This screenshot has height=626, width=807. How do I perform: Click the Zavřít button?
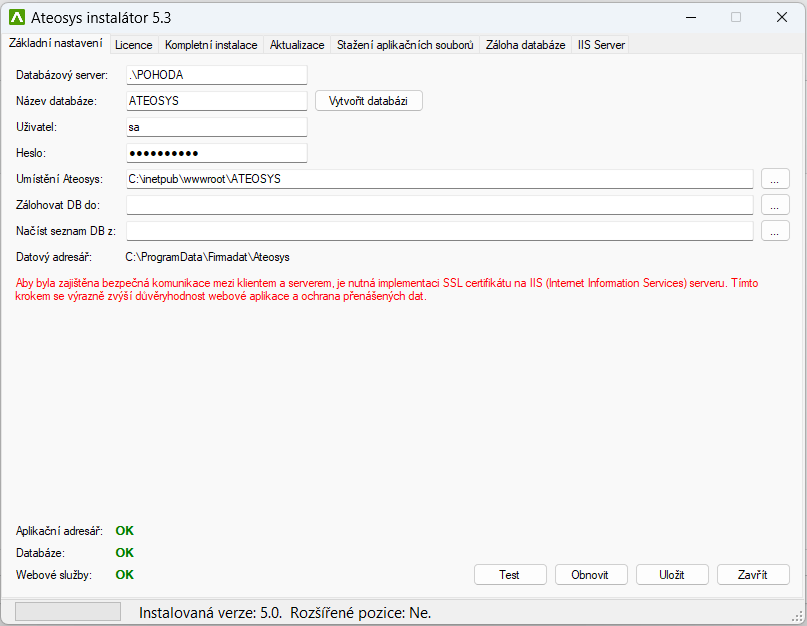tap(752, 575)
